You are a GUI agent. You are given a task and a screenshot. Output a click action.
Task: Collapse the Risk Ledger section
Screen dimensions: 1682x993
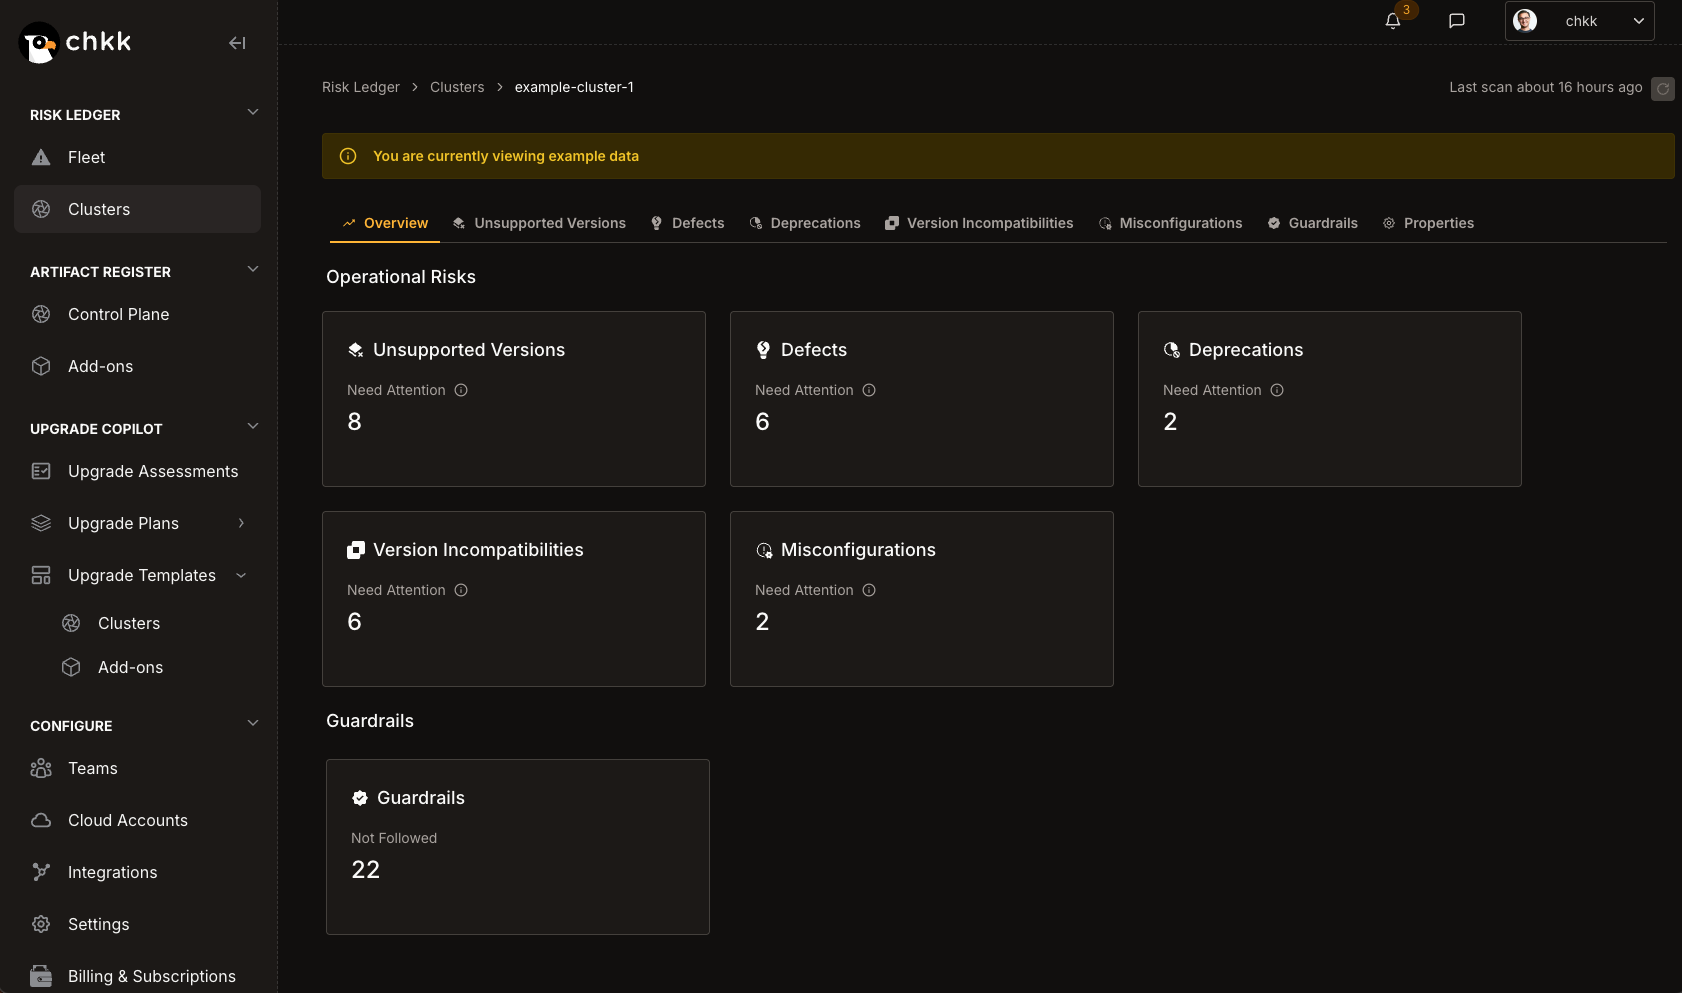(x=253, y=112)
